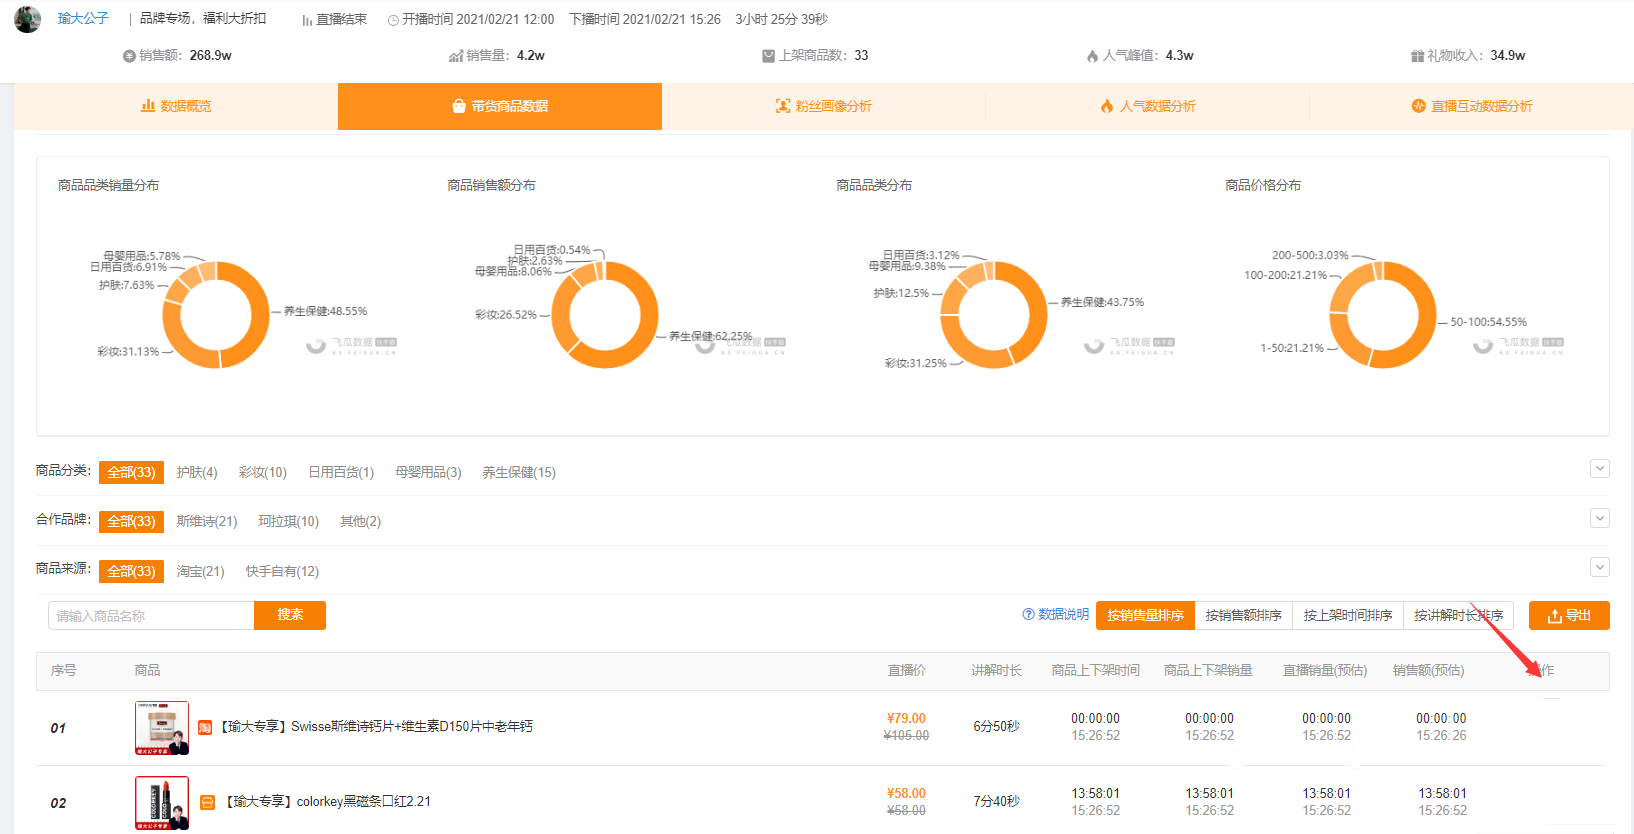
Task: Click the 导出 export button
Action: pos(1569,616)
